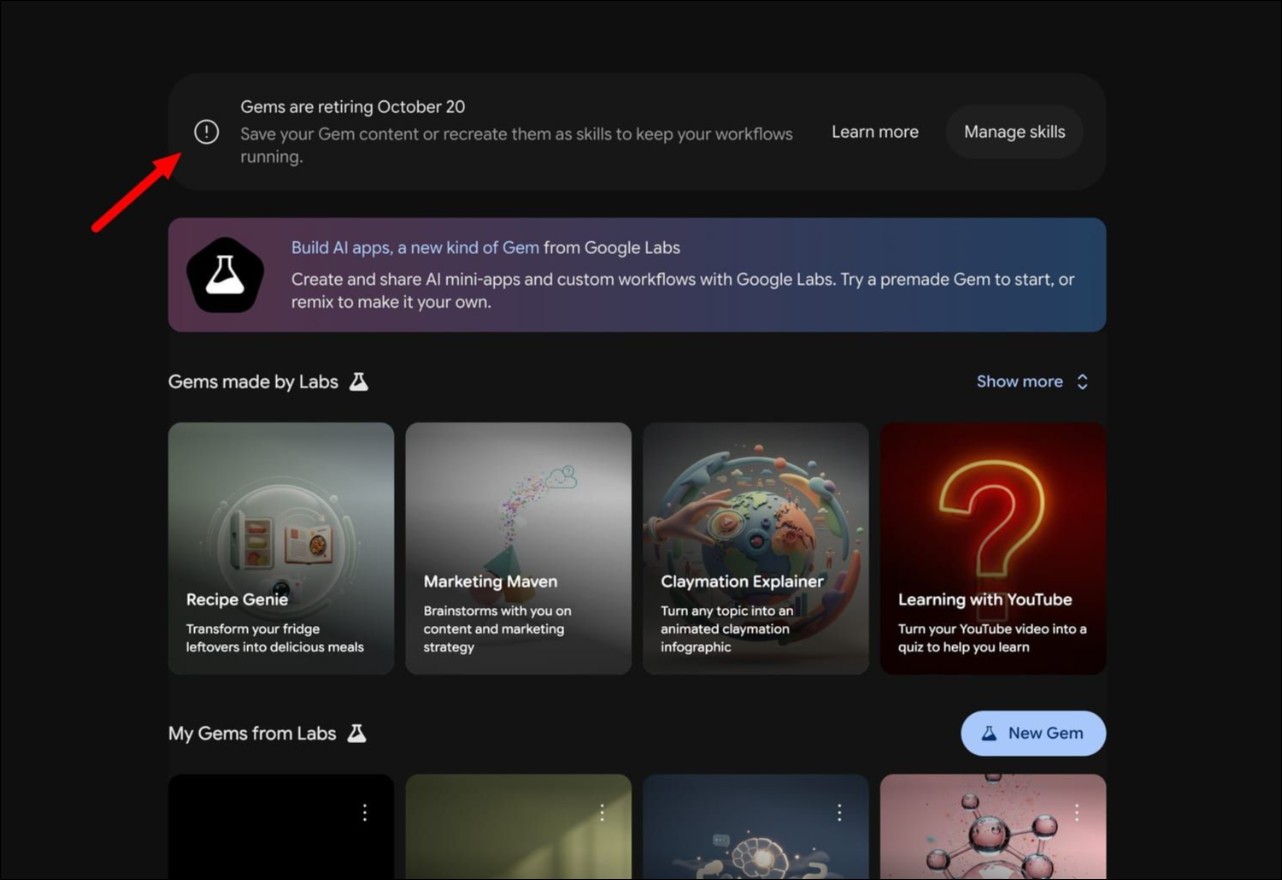Launch the Learning with YouTube gem card
Screen dimensions: 1282x880
tap(993, 548)
